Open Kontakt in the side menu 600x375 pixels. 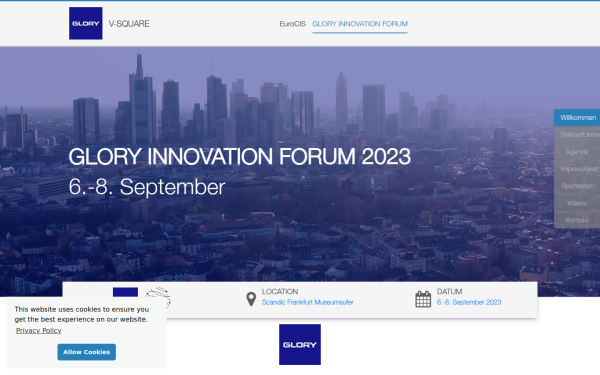pyautogui.click(x=577, y=220)
